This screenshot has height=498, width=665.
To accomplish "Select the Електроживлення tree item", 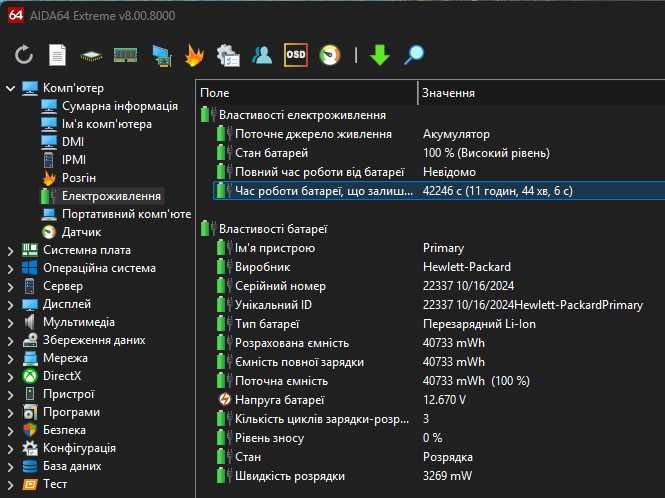I will pos(111,196).
